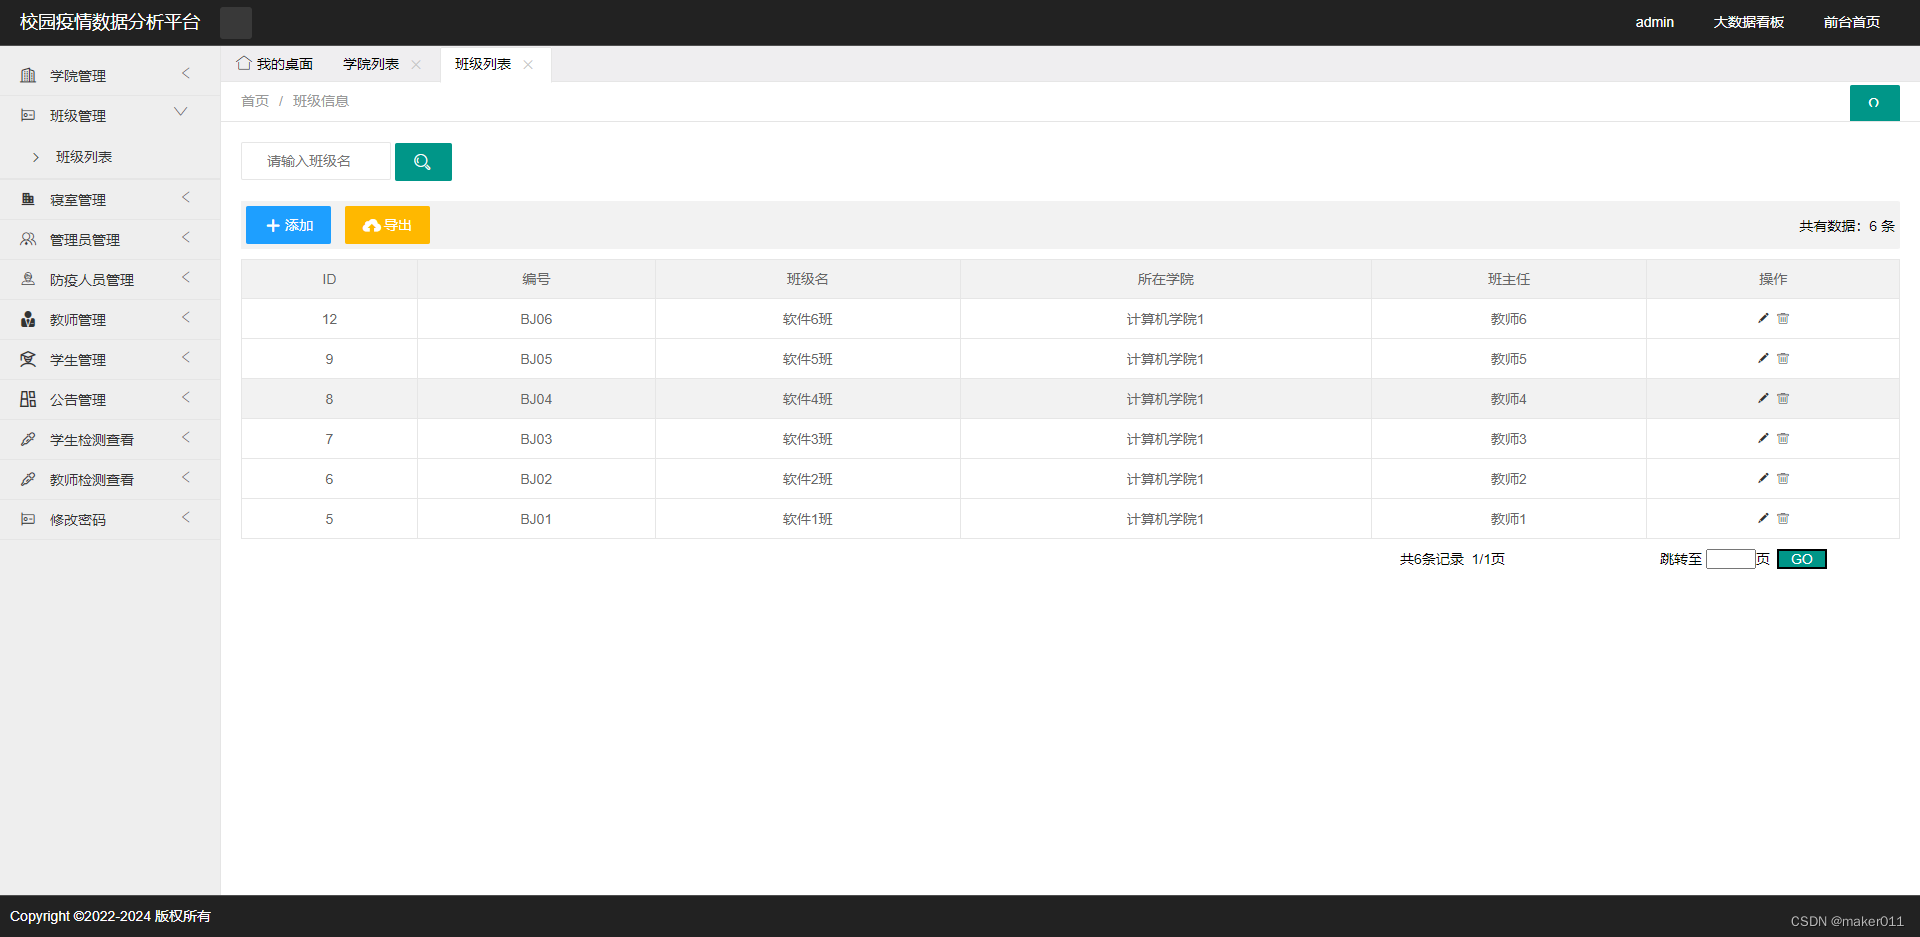Viewport: 1920px width, 937px height.
Task: Expand the 防疫人员管理 menu chevron
Action: point(185,278)
